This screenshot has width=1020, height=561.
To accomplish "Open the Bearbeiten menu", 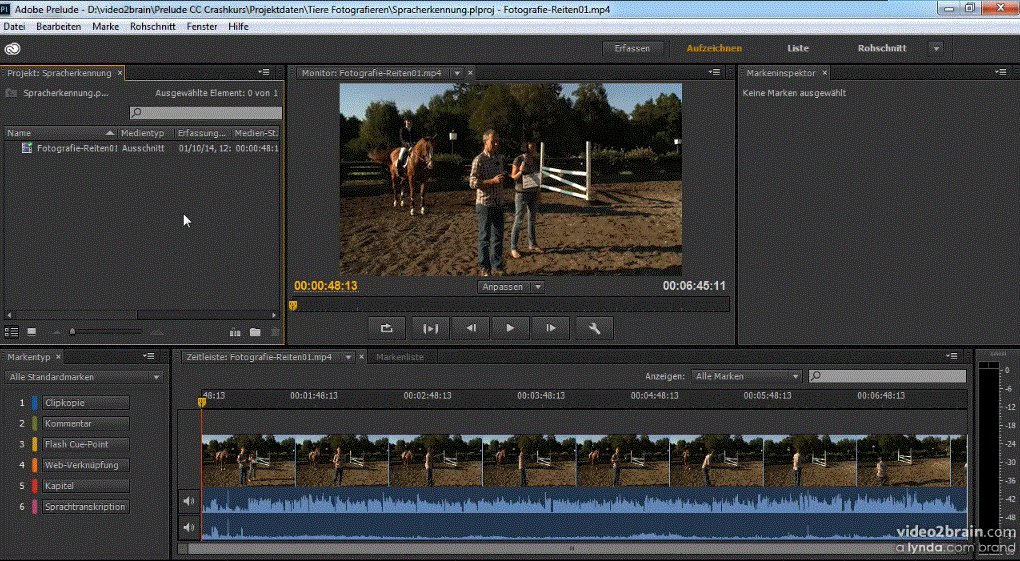I will point(59,27).
